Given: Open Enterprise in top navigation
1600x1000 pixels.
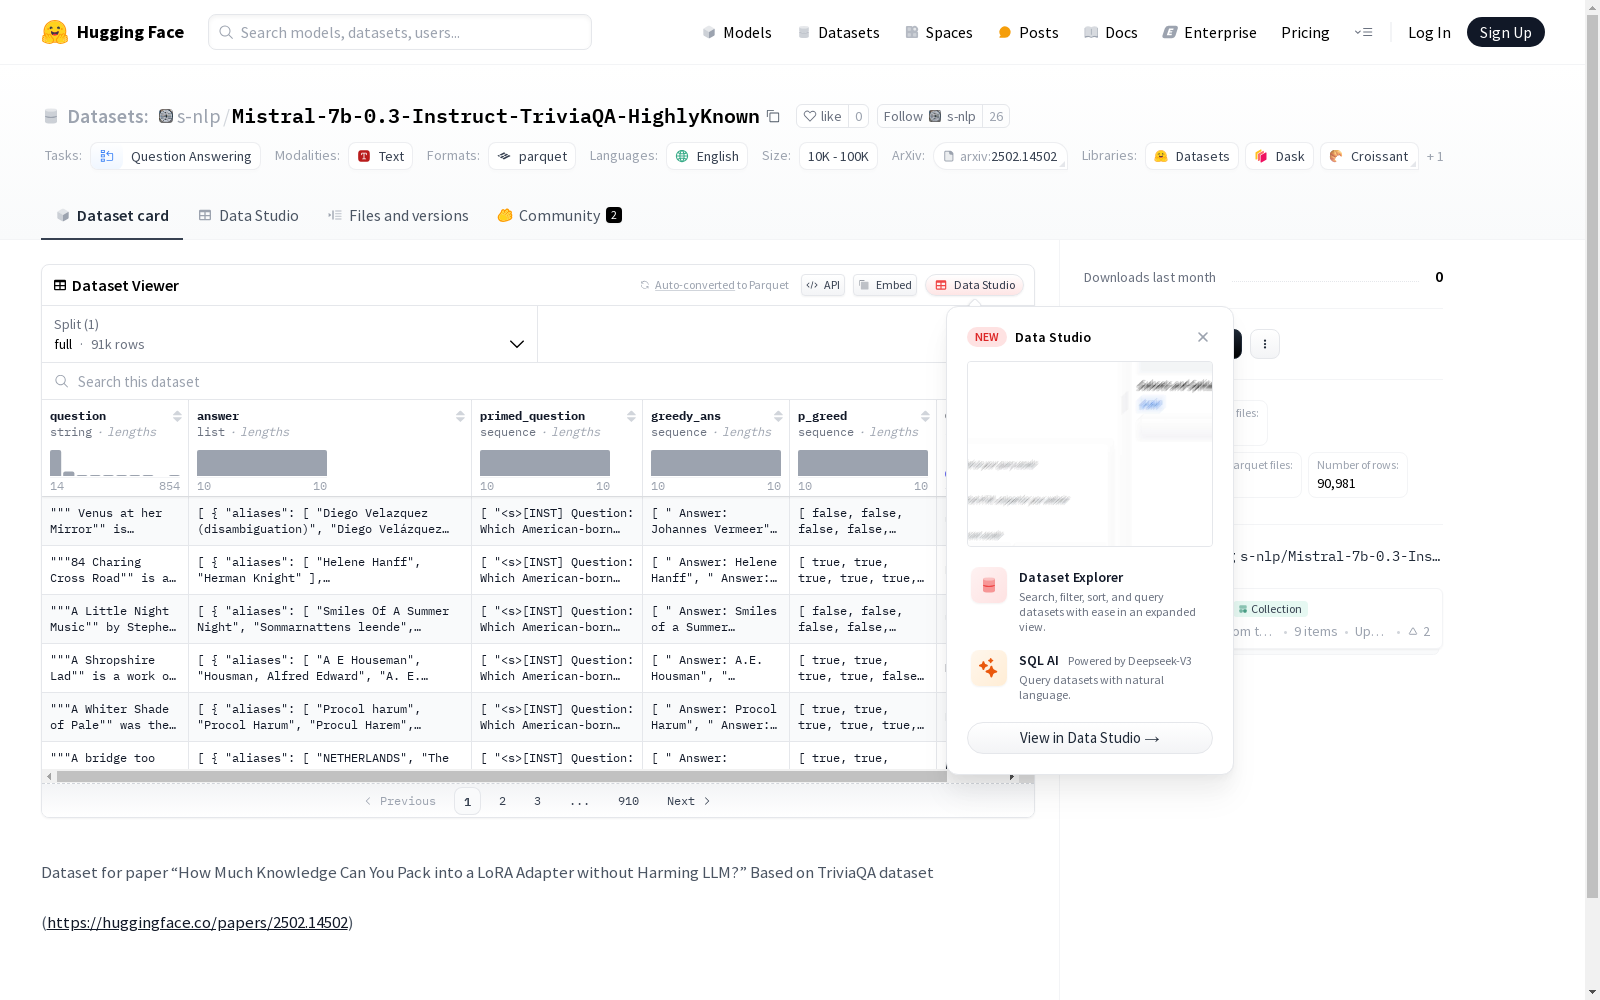Looking at the screenshot, I should 1209,32.
